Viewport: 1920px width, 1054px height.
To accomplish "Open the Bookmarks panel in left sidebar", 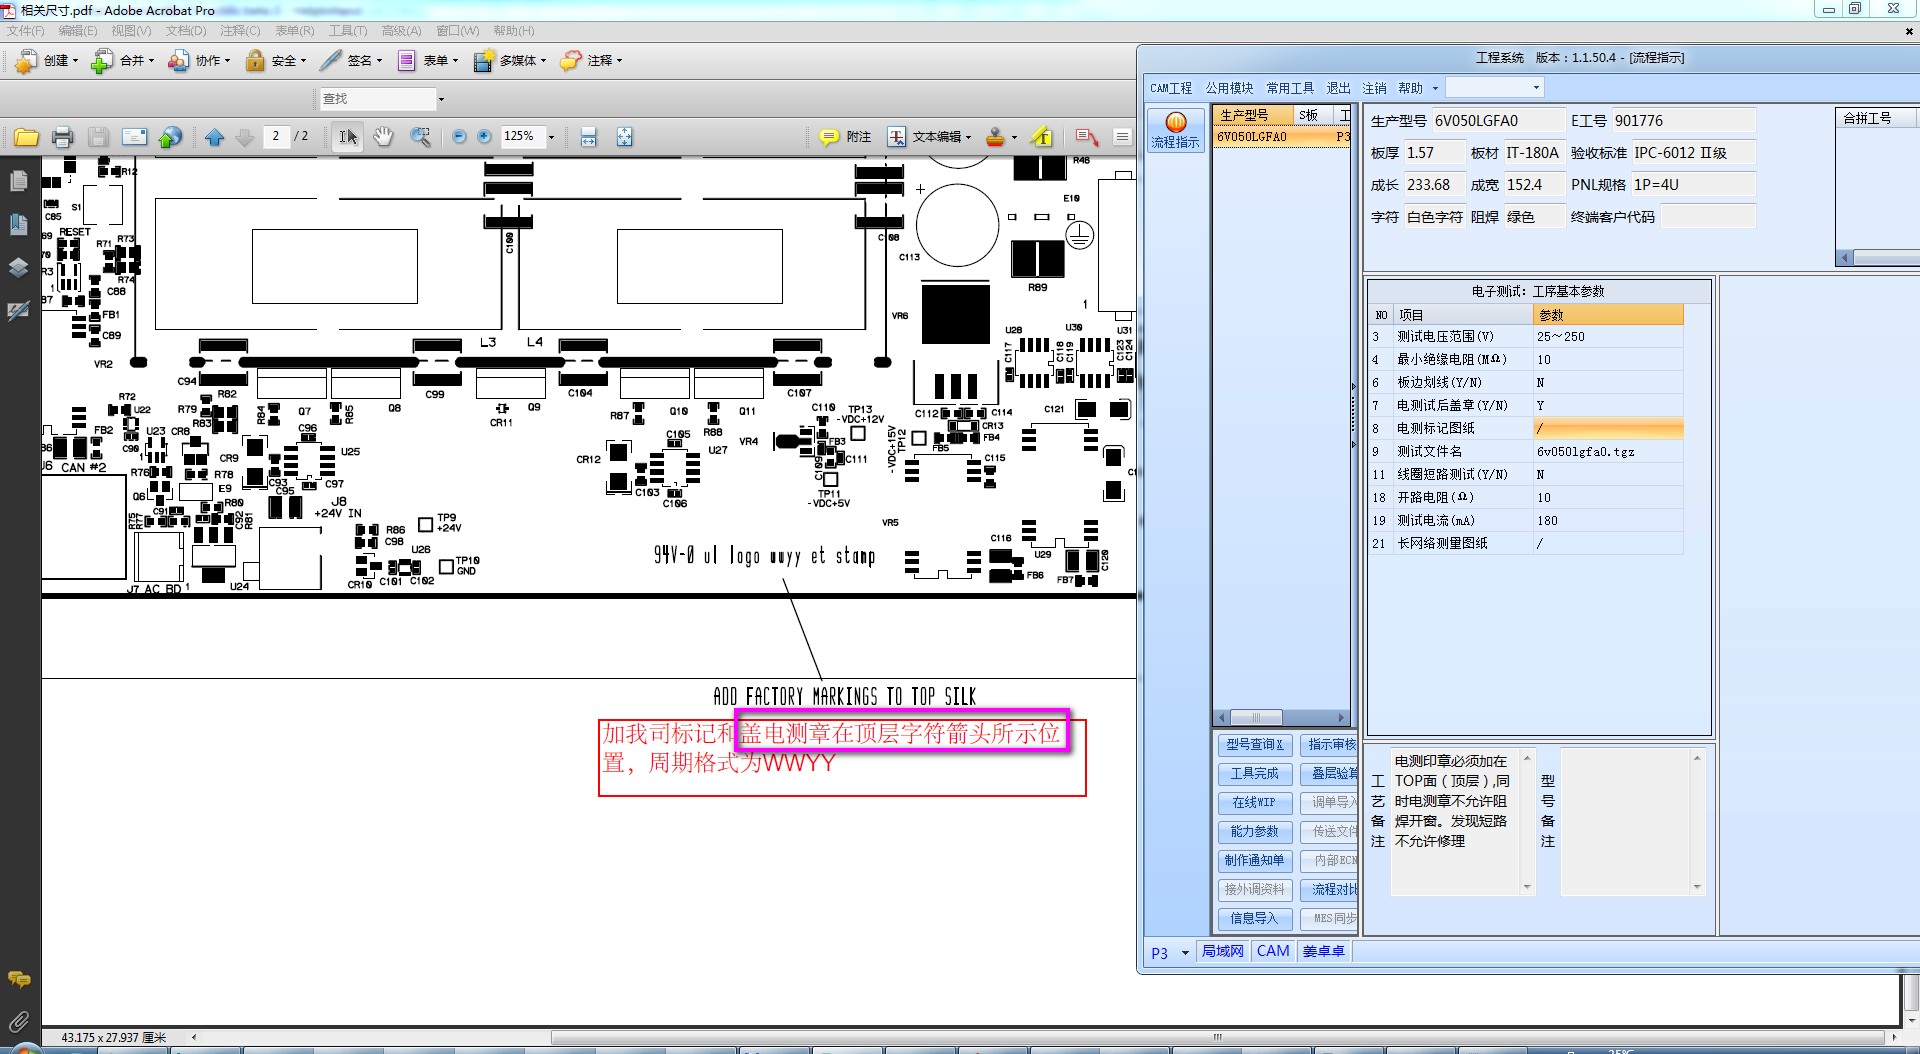I will coord(18,224).
